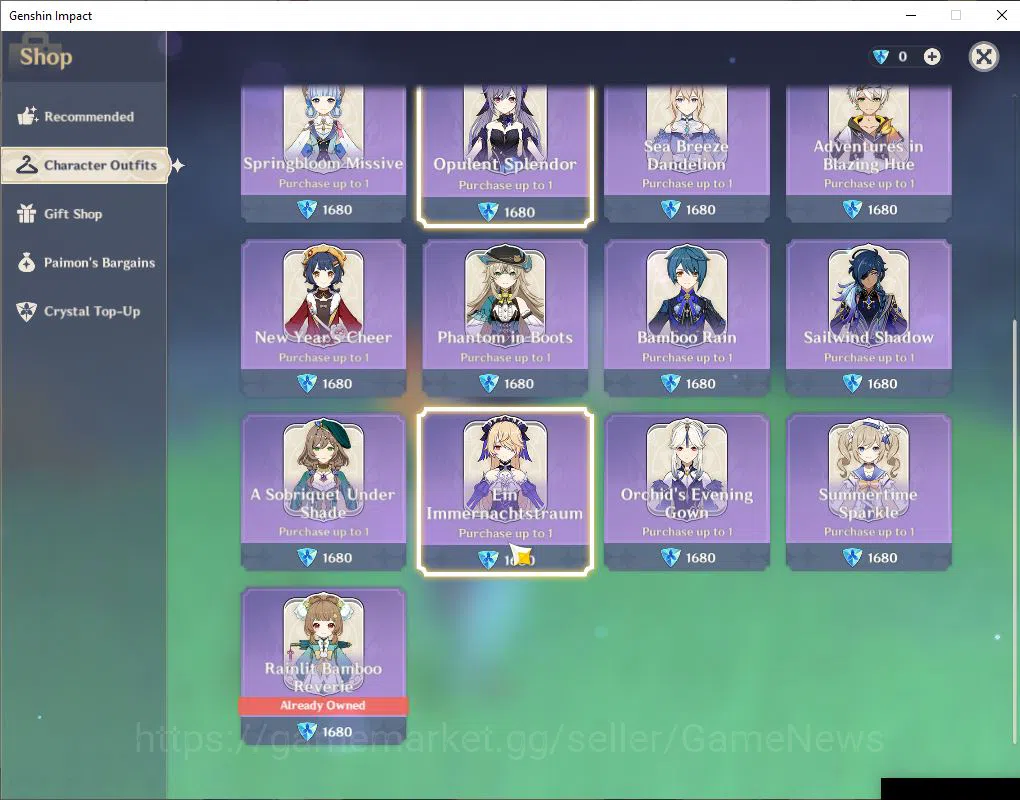This screenshot has height=800, width=1020.
Task: Click the crystal icon under Phantom in Boots
Action: tap(489, 384)
